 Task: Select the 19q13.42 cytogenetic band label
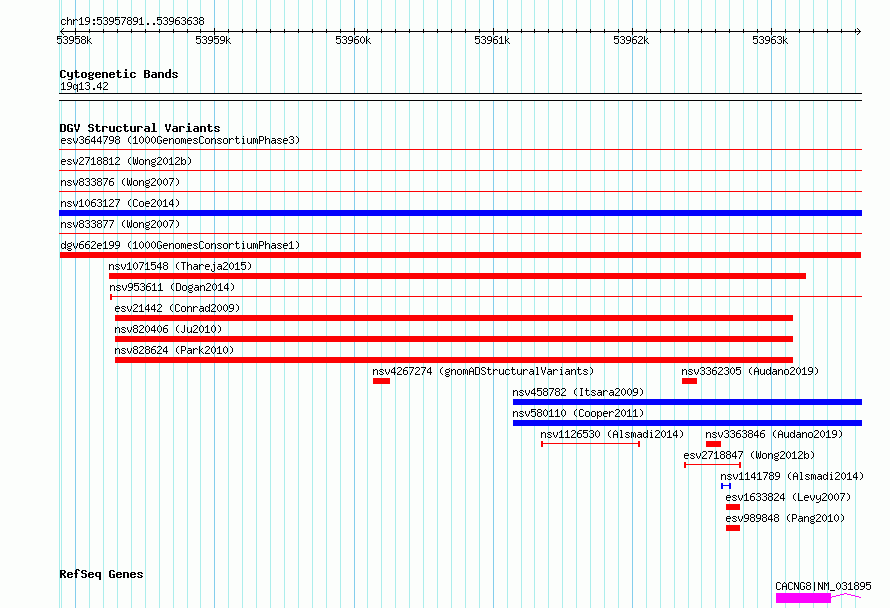tap(84, 86)
